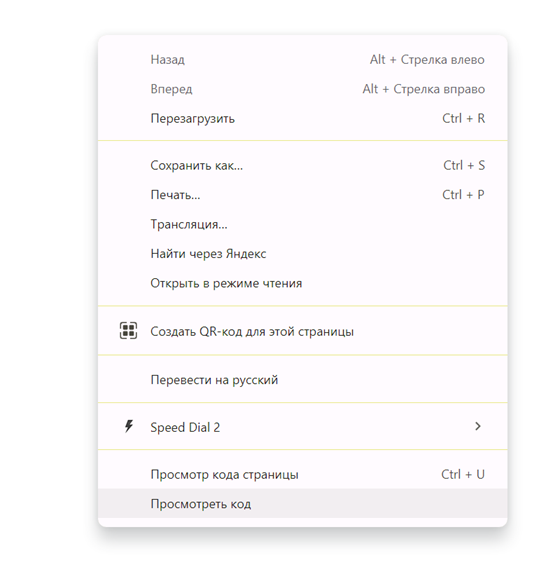Select Трансляция... menu entry
The height and width of the screenshot is (567, 560).
pos(303,224)
